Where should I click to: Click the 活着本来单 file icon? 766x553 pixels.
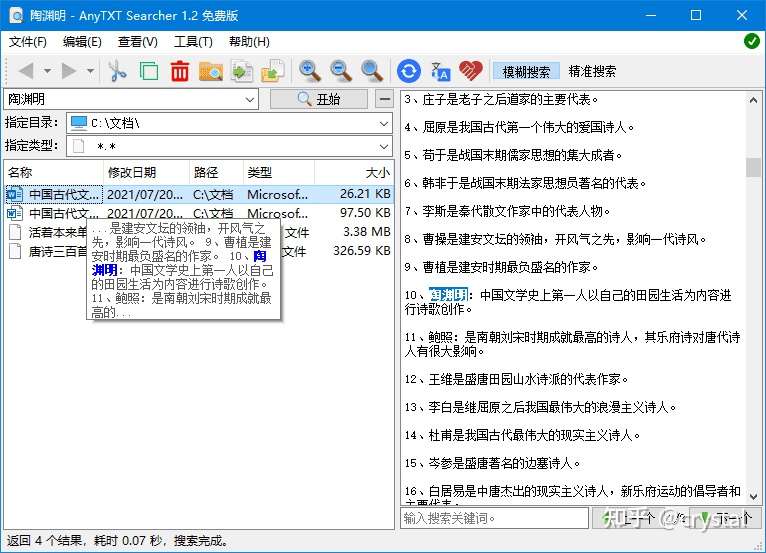15,232
